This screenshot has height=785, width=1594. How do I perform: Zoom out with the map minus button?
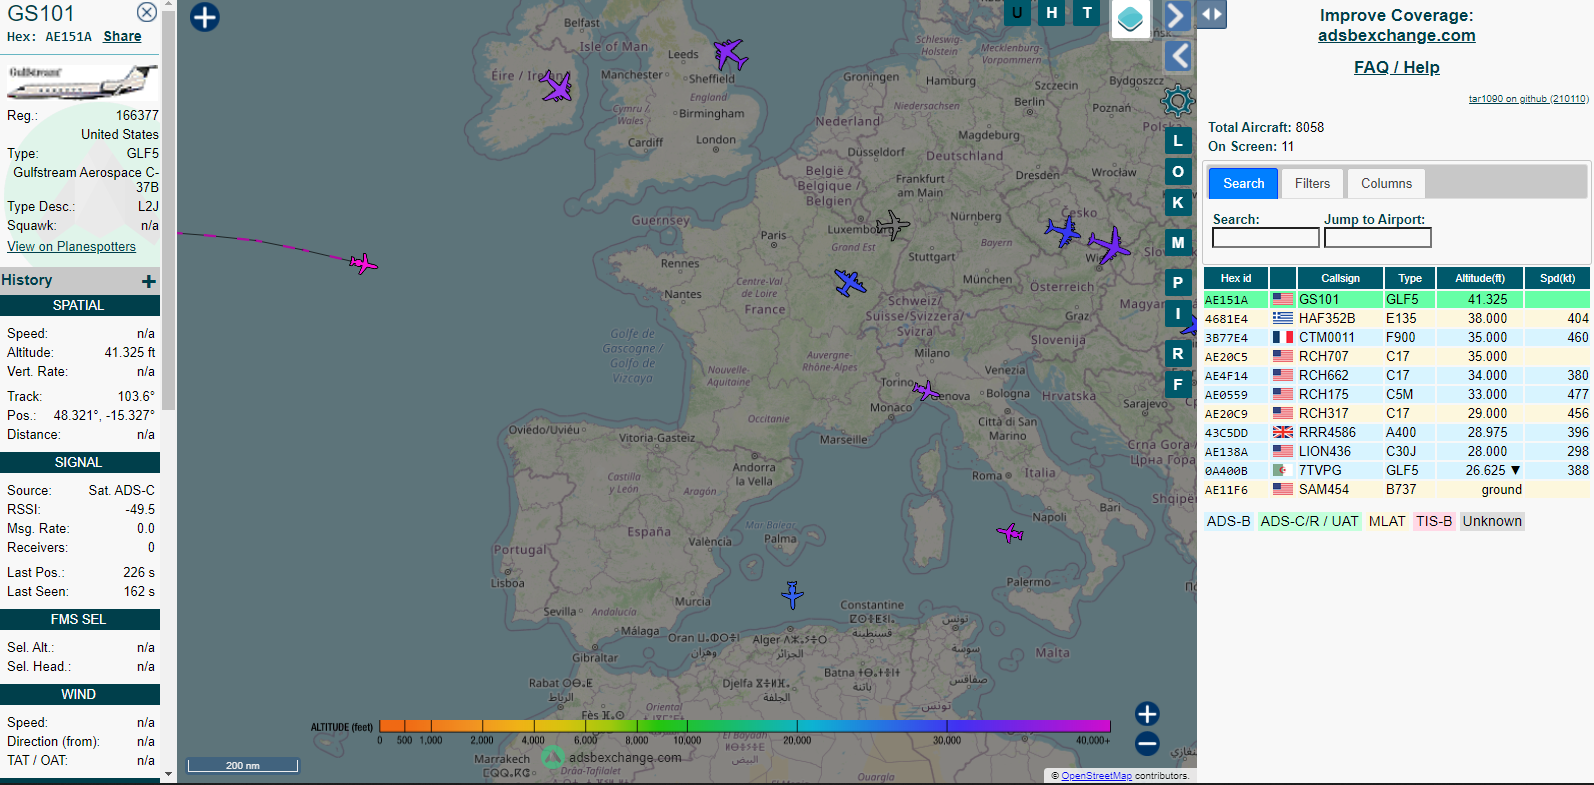coord(1147,744)
